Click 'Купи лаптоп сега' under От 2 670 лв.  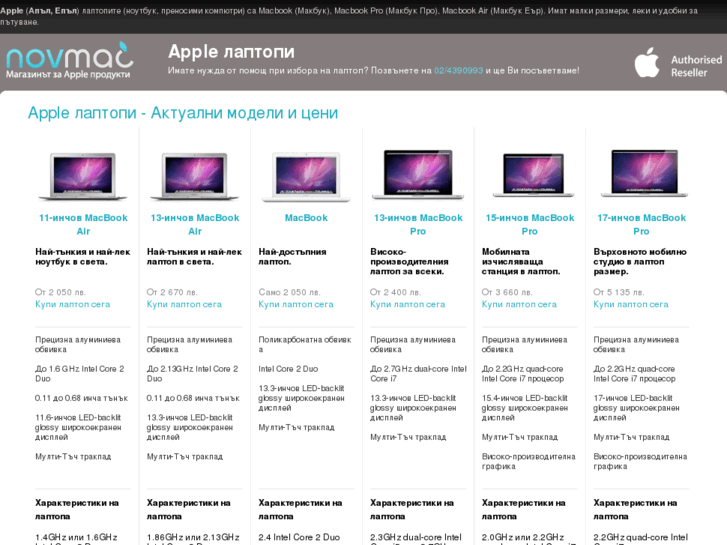coord(184,304)
